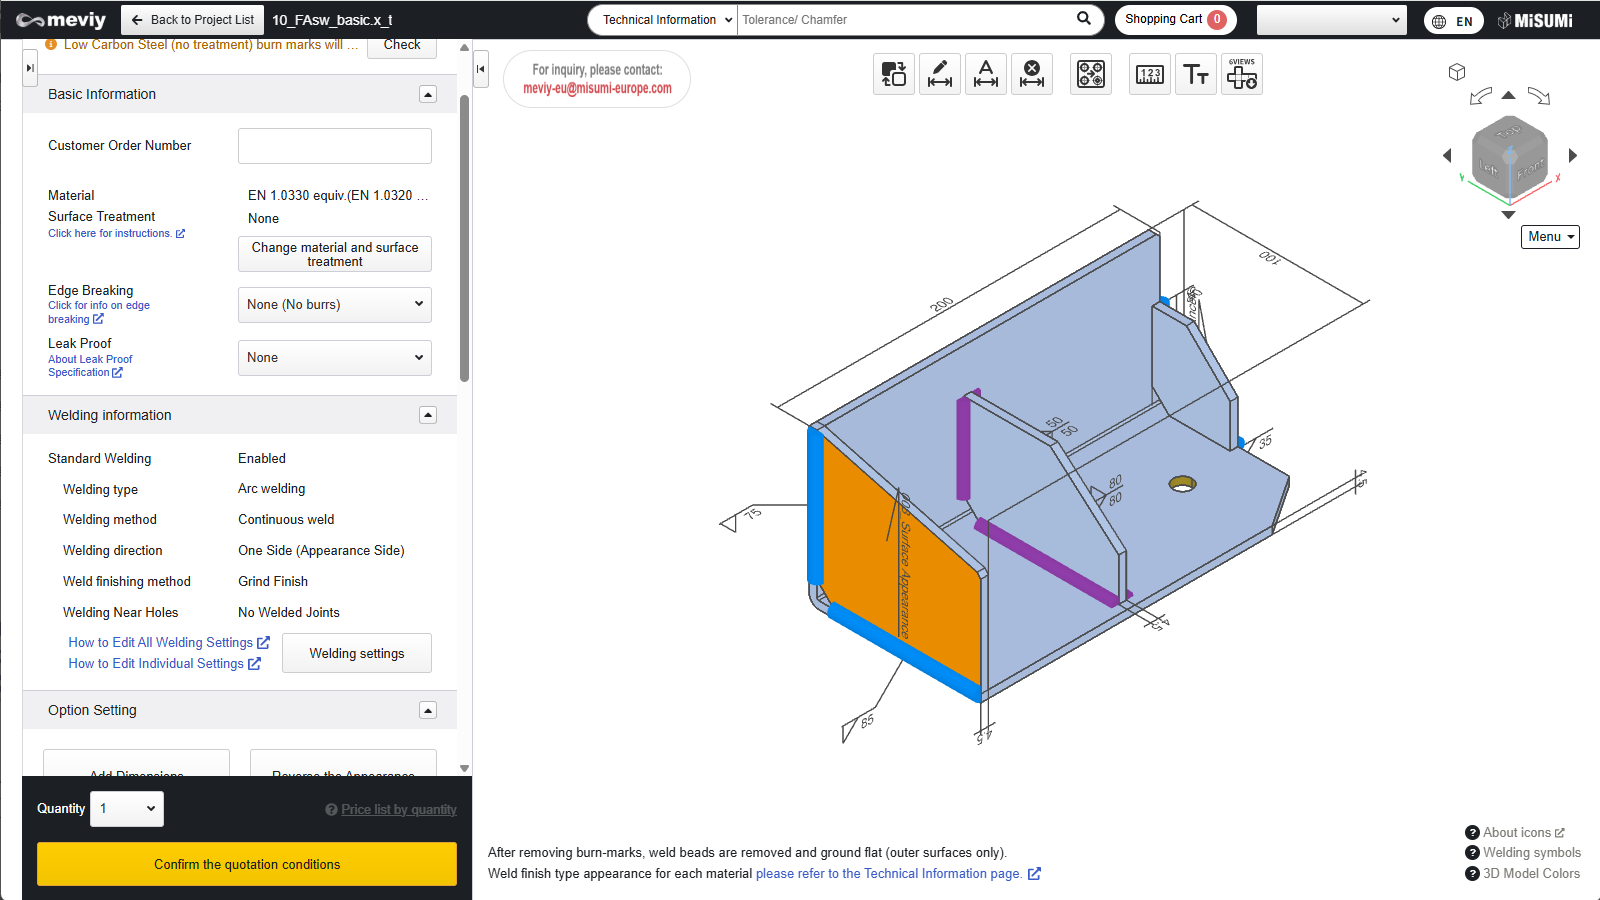The image size is (1600, 900).
Task: Click the left panel vertical scrollbar
Action: tap(464, 238)
